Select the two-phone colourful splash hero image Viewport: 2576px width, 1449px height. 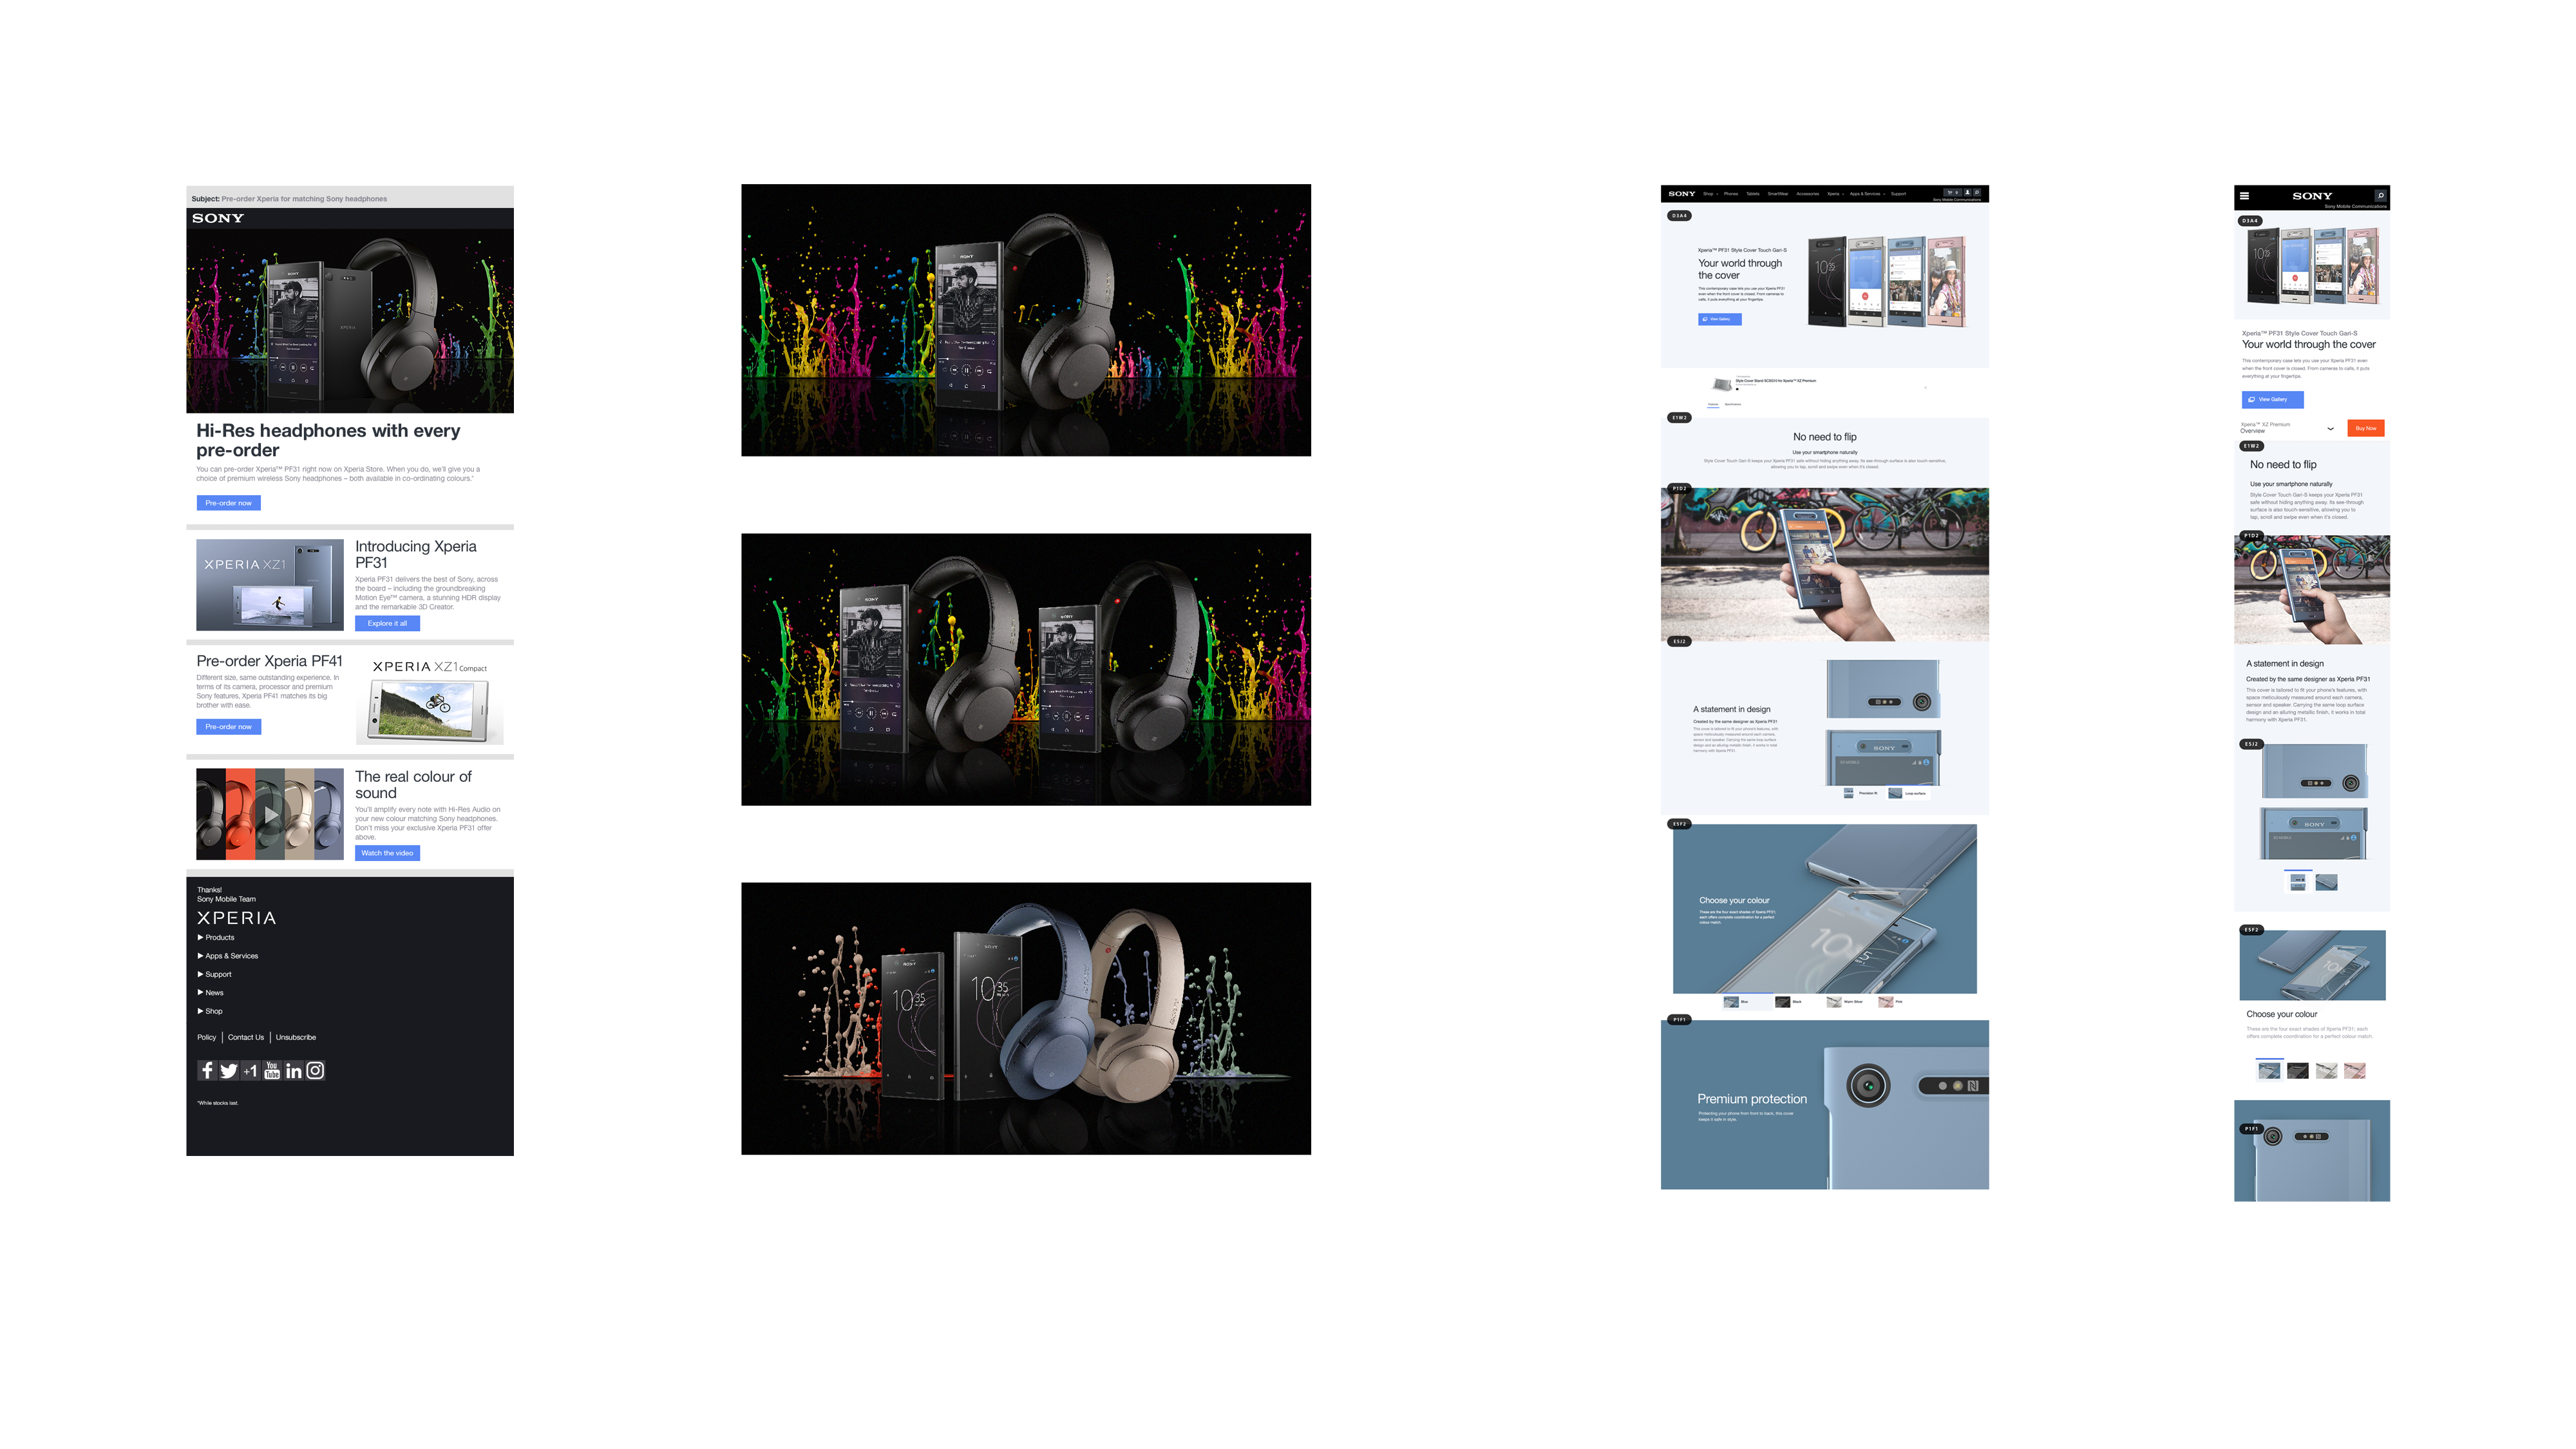tap(1025, 669)
